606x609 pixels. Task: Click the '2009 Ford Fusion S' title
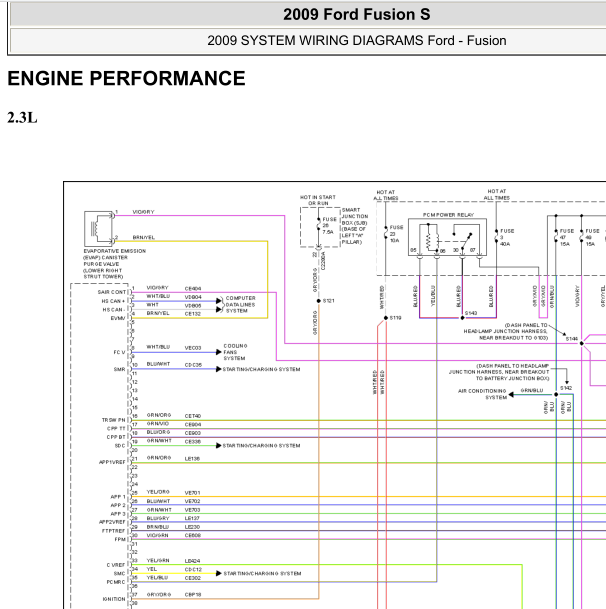coord(357,14)
